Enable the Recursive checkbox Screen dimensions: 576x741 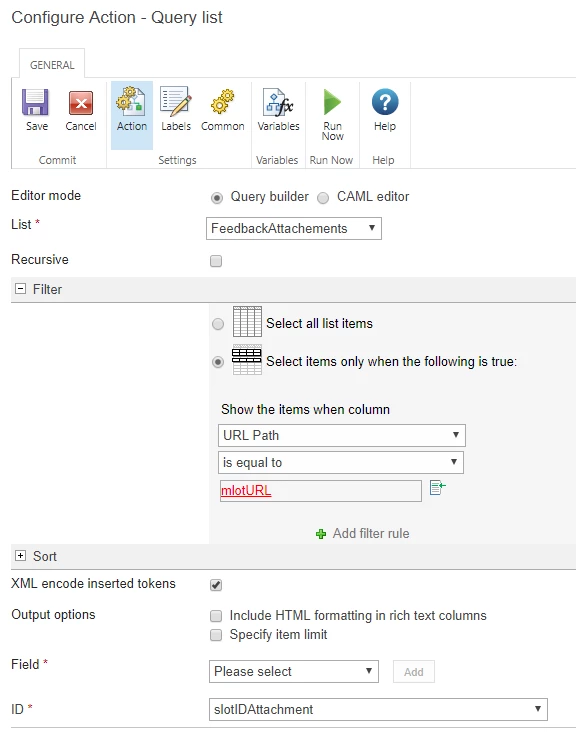coord(216,261)
